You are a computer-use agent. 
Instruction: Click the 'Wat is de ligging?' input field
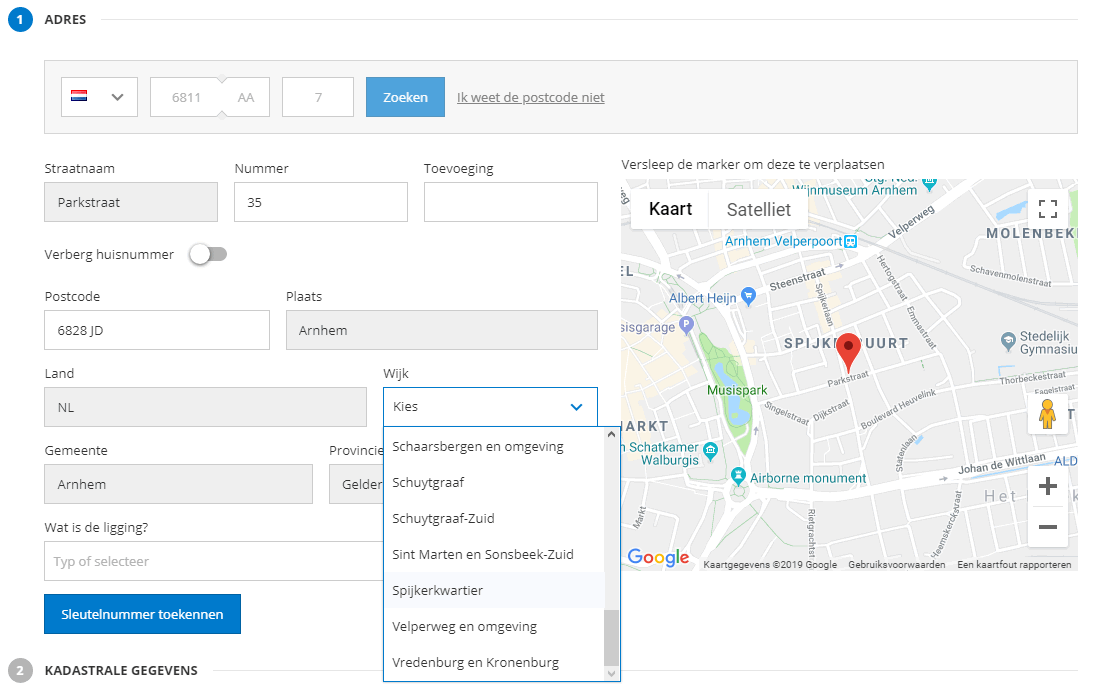click(x=213, y=561)
